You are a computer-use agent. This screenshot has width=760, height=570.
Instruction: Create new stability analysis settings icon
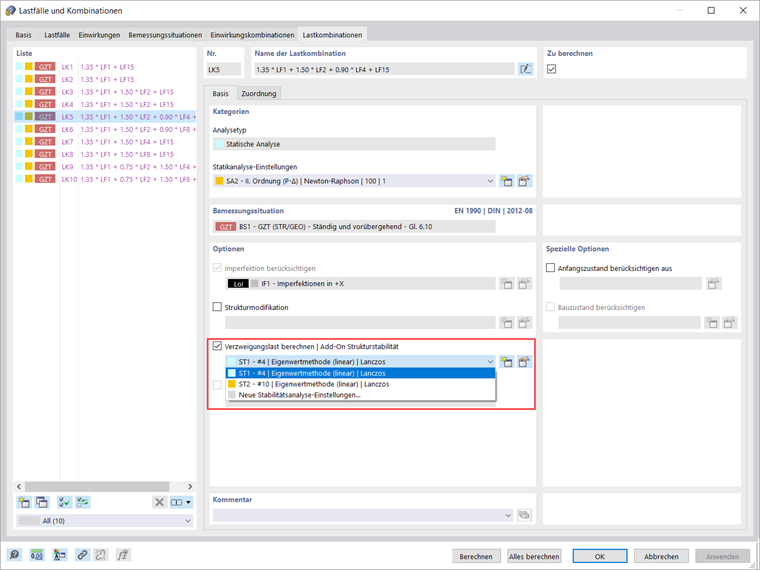[x=507, y=362]
